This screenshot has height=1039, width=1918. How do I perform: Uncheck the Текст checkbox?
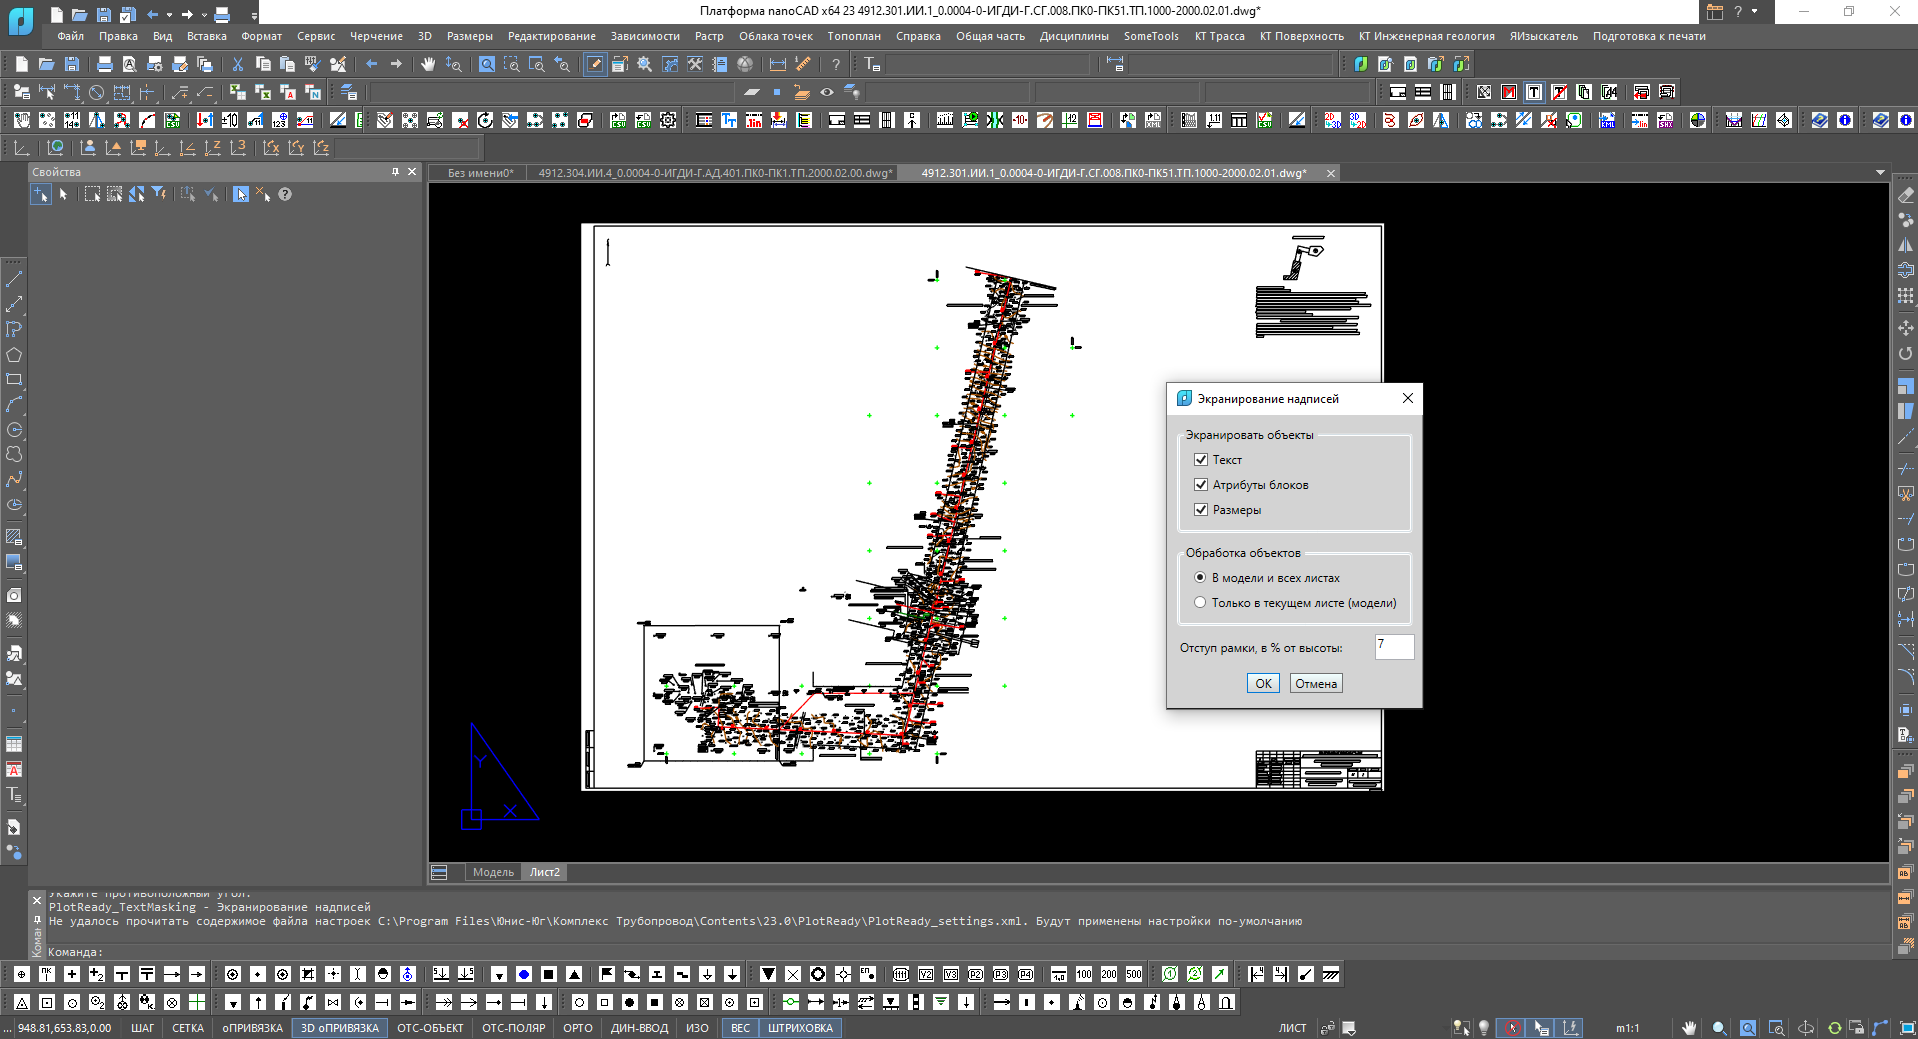click(1201, 460)
